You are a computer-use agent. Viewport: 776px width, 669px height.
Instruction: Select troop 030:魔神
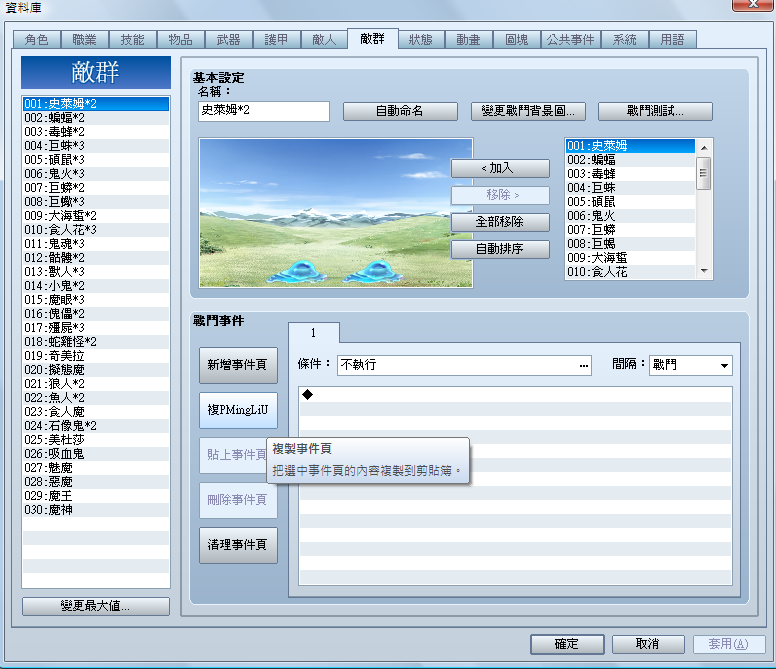(x=96, y=510)
